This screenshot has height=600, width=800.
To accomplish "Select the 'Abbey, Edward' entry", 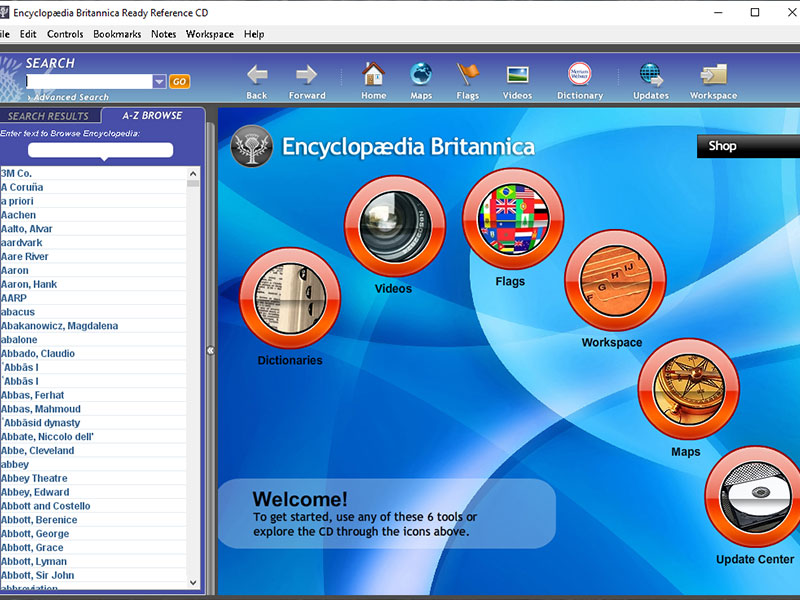I will pyautogui.click(x=93, y=492).
